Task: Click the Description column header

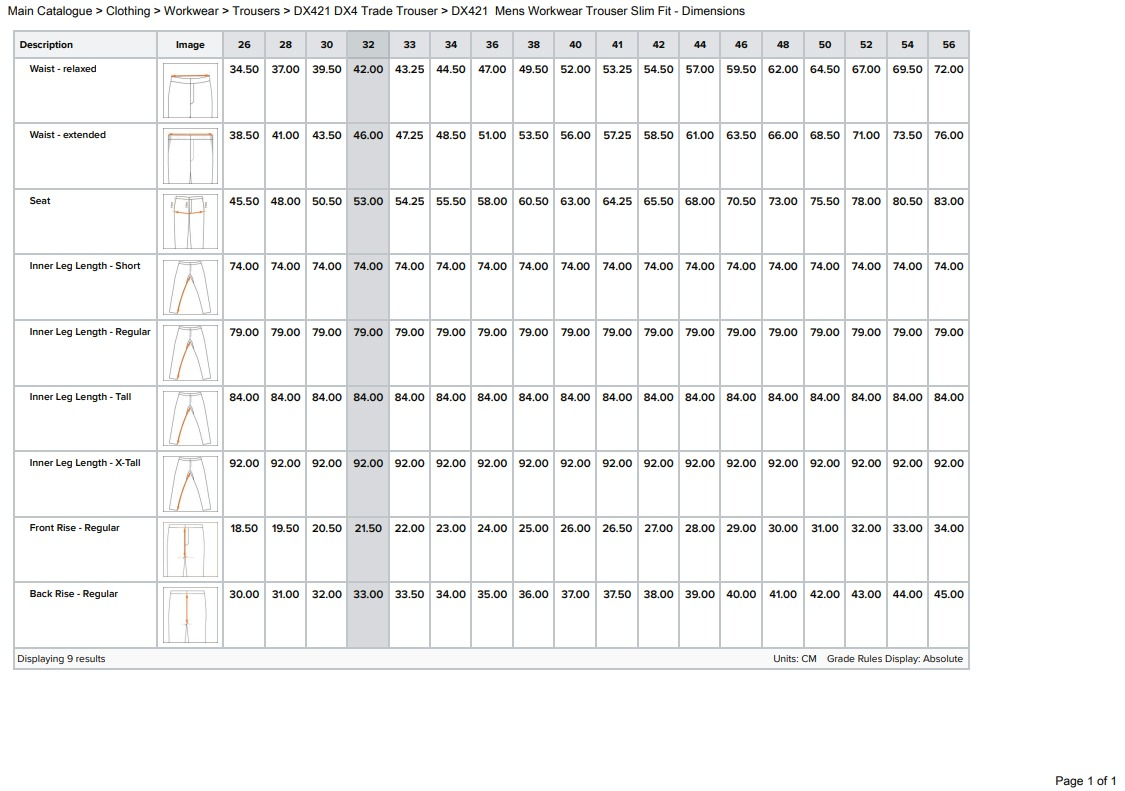Action: (x=46, y=45)
